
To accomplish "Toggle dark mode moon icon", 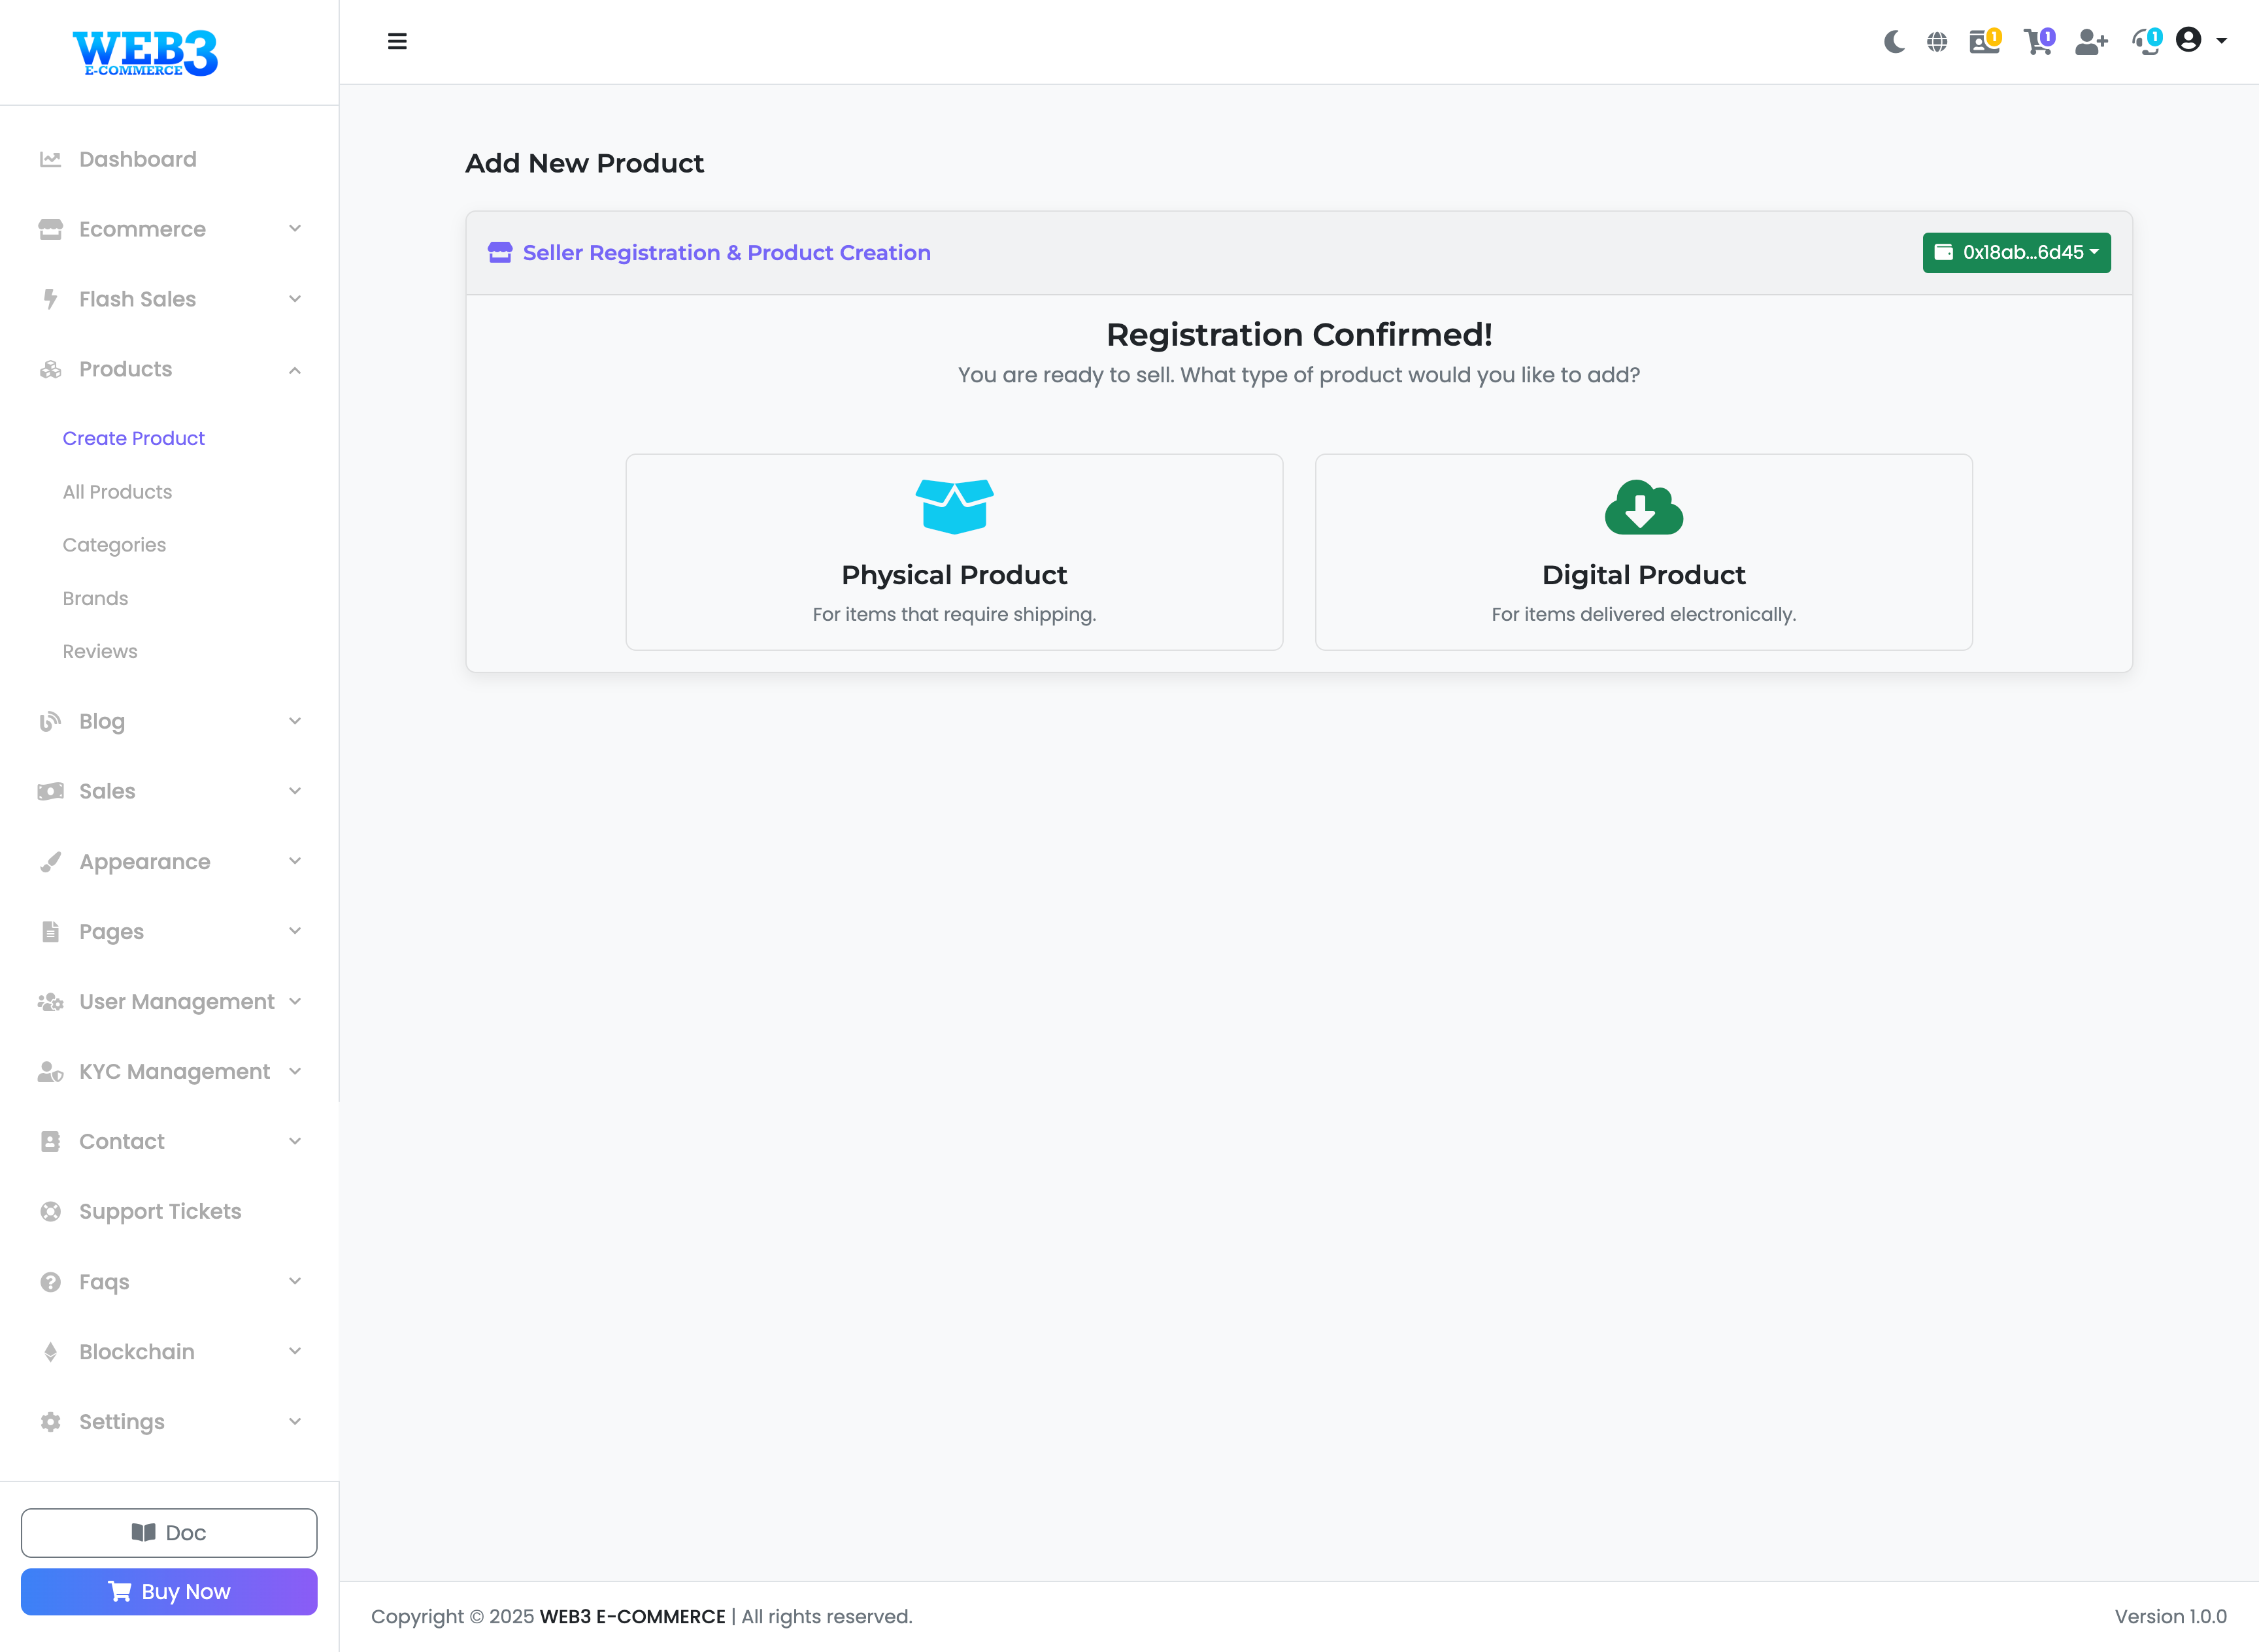I will click(x=1893, y=42).
